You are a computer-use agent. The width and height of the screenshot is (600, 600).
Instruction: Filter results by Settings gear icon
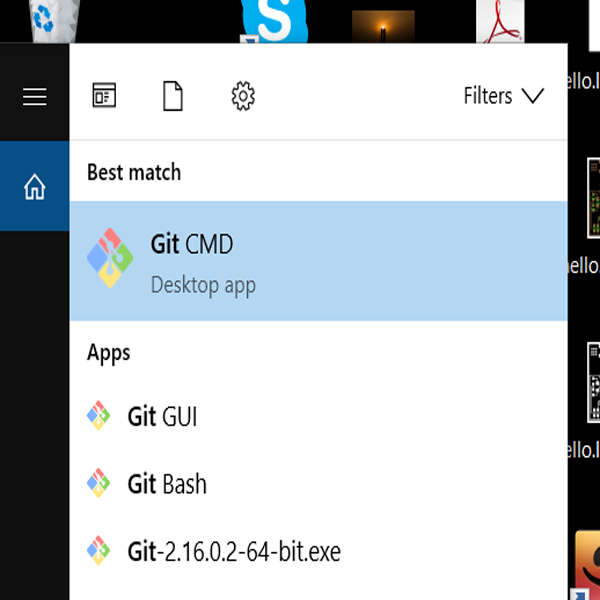click(x=243, y=96)
